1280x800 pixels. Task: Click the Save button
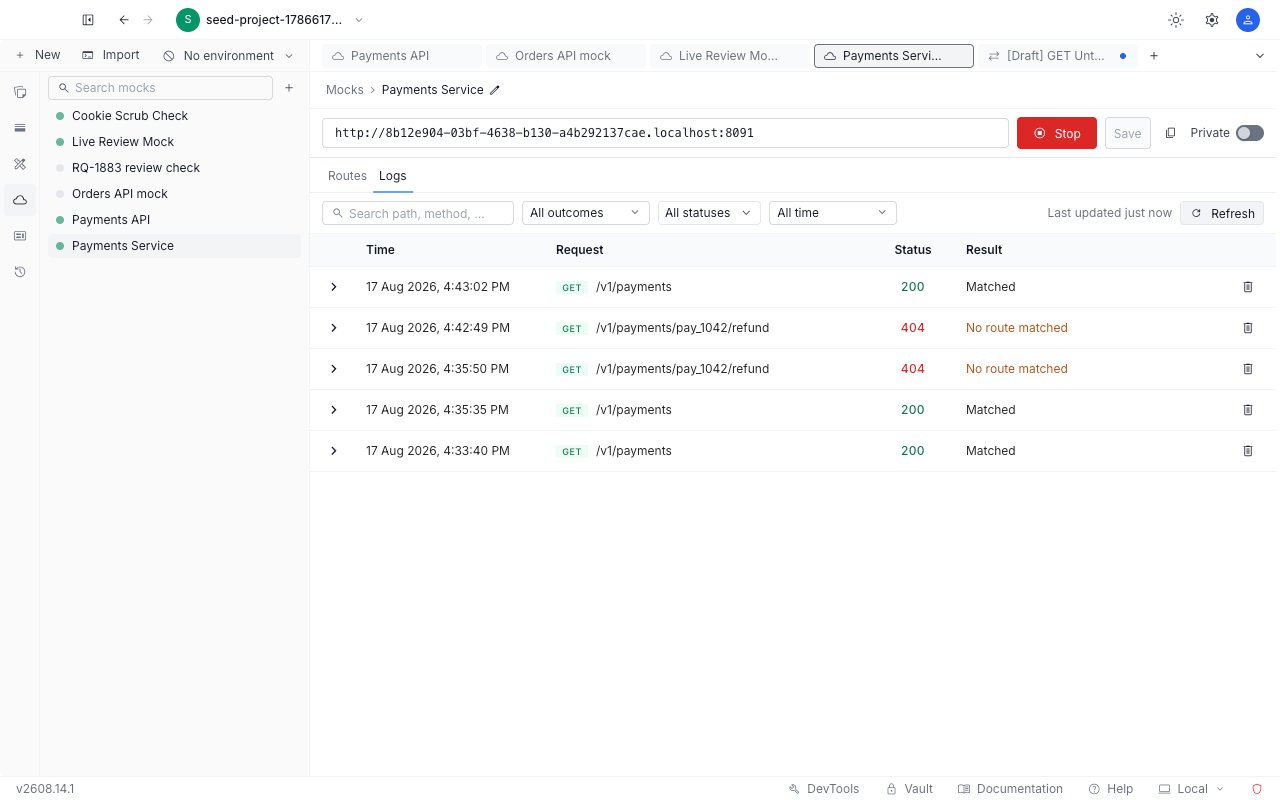[x=1127, y=133]
